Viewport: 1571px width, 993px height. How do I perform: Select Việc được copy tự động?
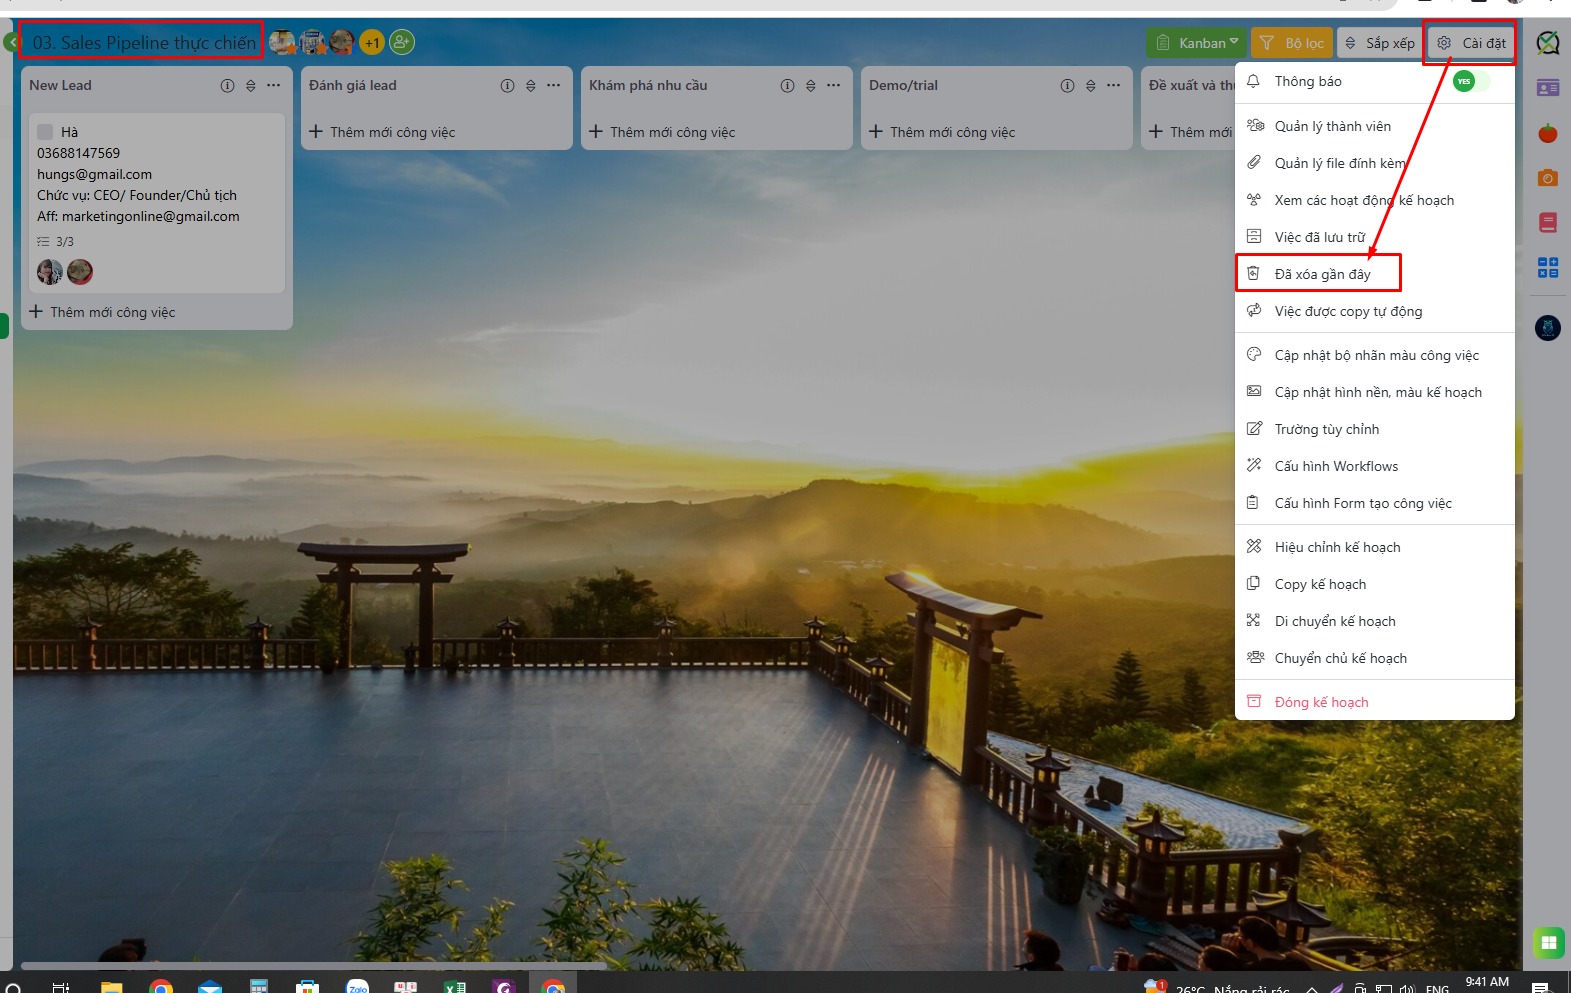point(1375,311)
